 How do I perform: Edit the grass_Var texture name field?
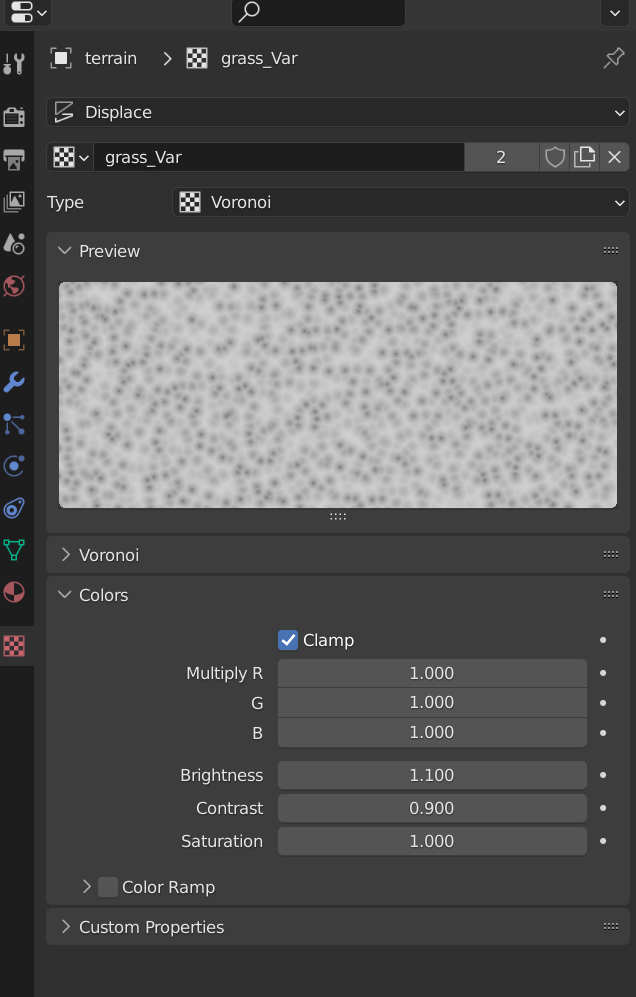coord(279,157)
